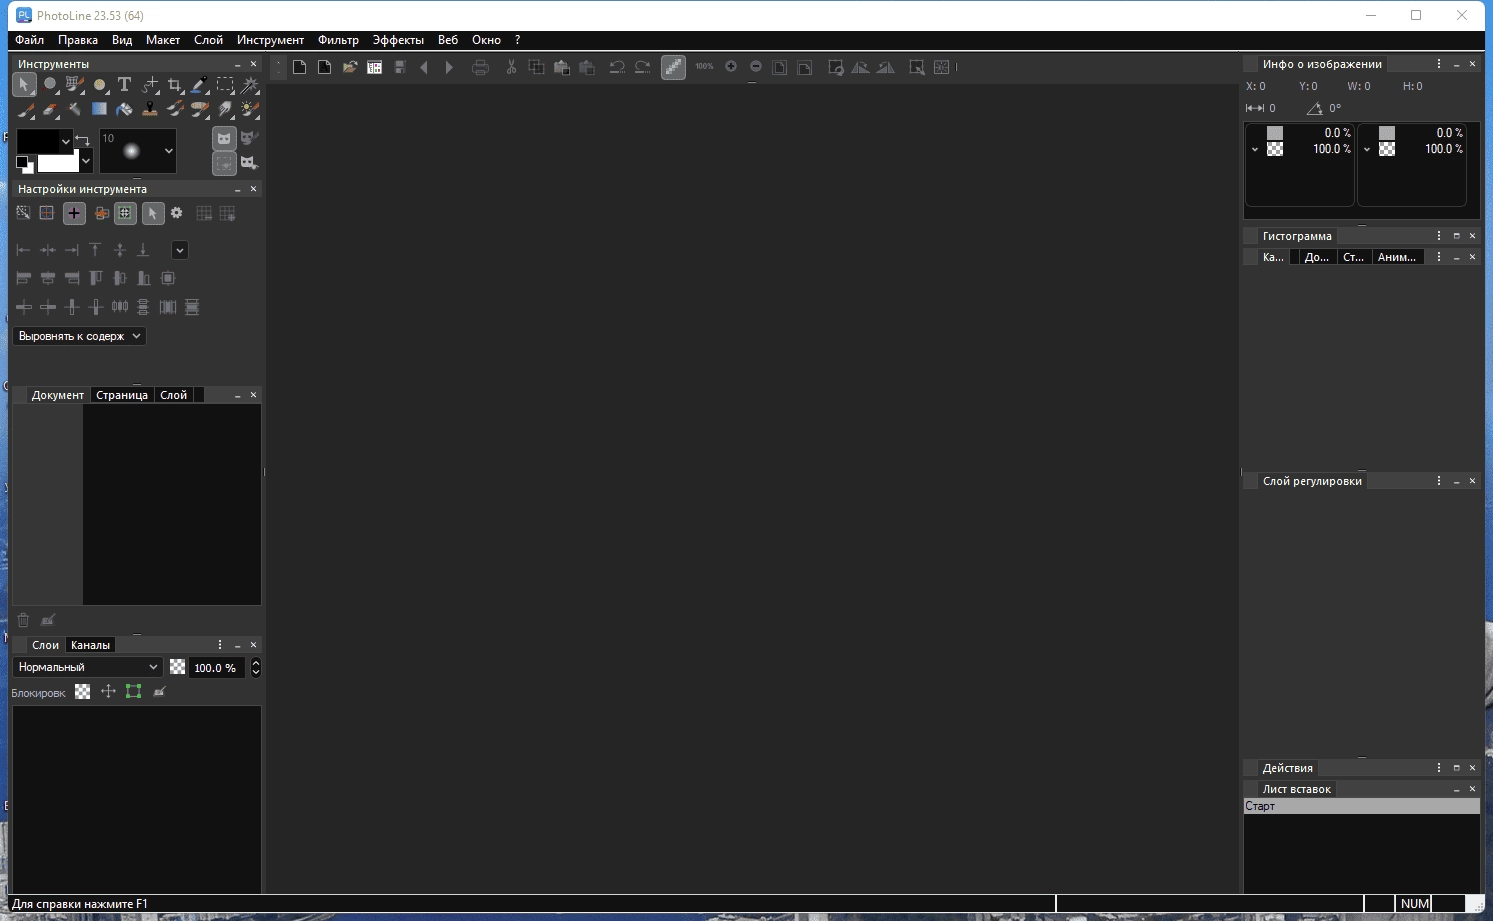Toggle lock transparency checkerboard icon
The height and width of the screenshot is (921, 1493).
[82, 691]
